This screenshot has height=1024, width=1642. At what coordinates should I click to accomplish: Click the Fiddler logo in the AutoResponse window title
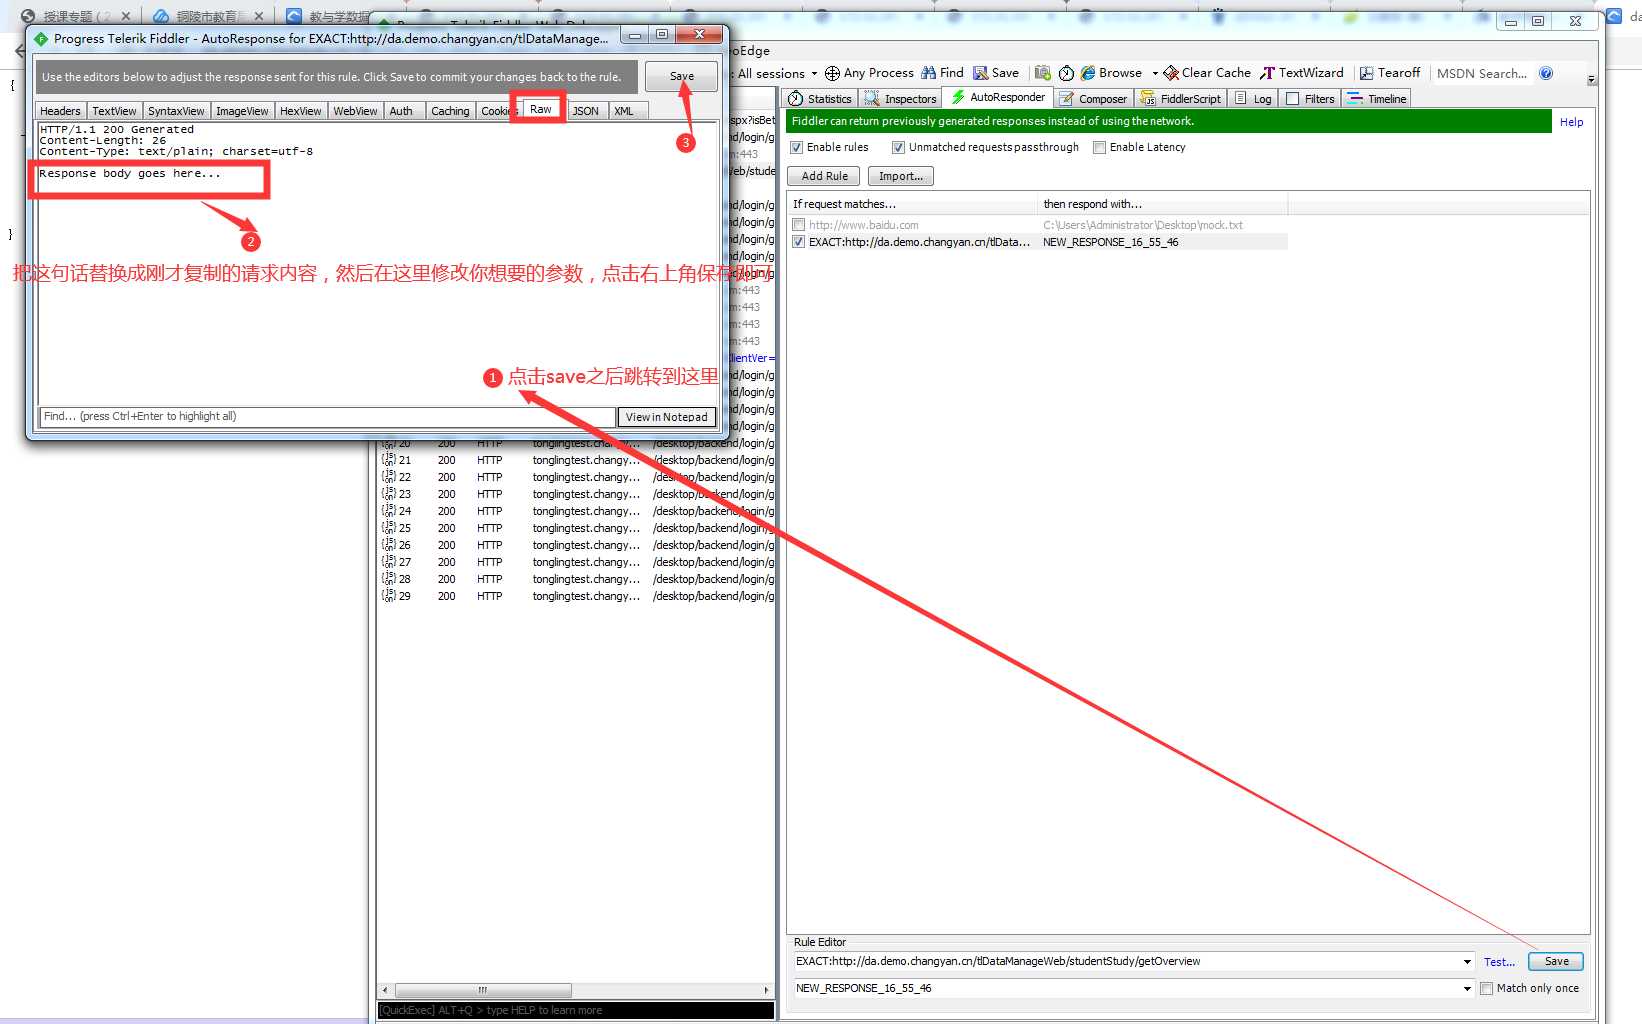point(41,39)
